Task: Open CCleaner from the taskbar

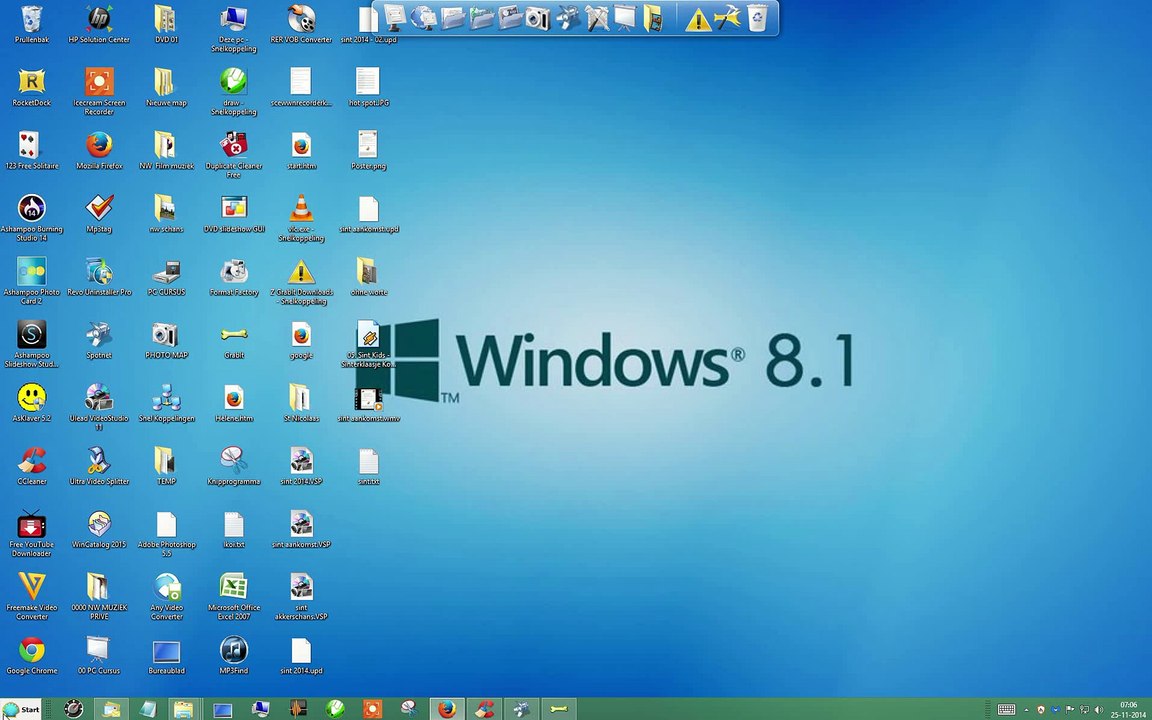Action: (484, 710)
